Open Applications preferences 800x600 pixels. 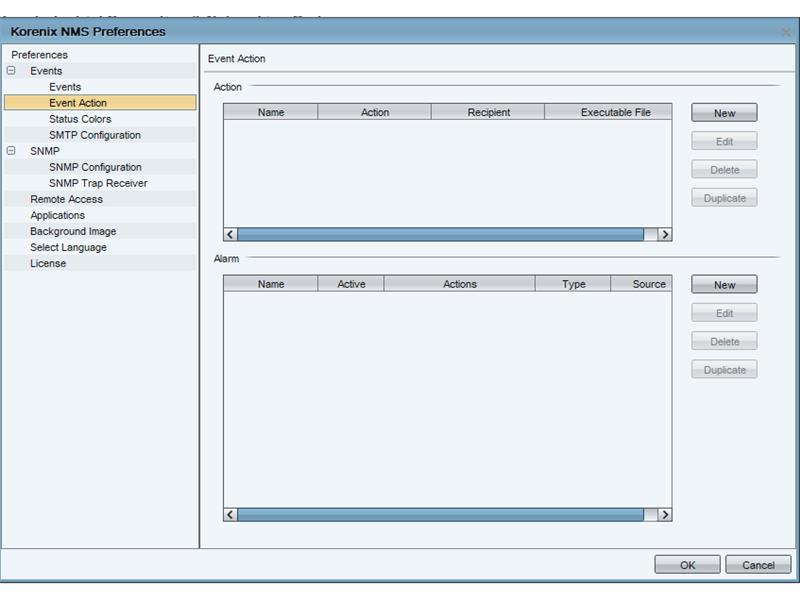(x=58, y=215)
